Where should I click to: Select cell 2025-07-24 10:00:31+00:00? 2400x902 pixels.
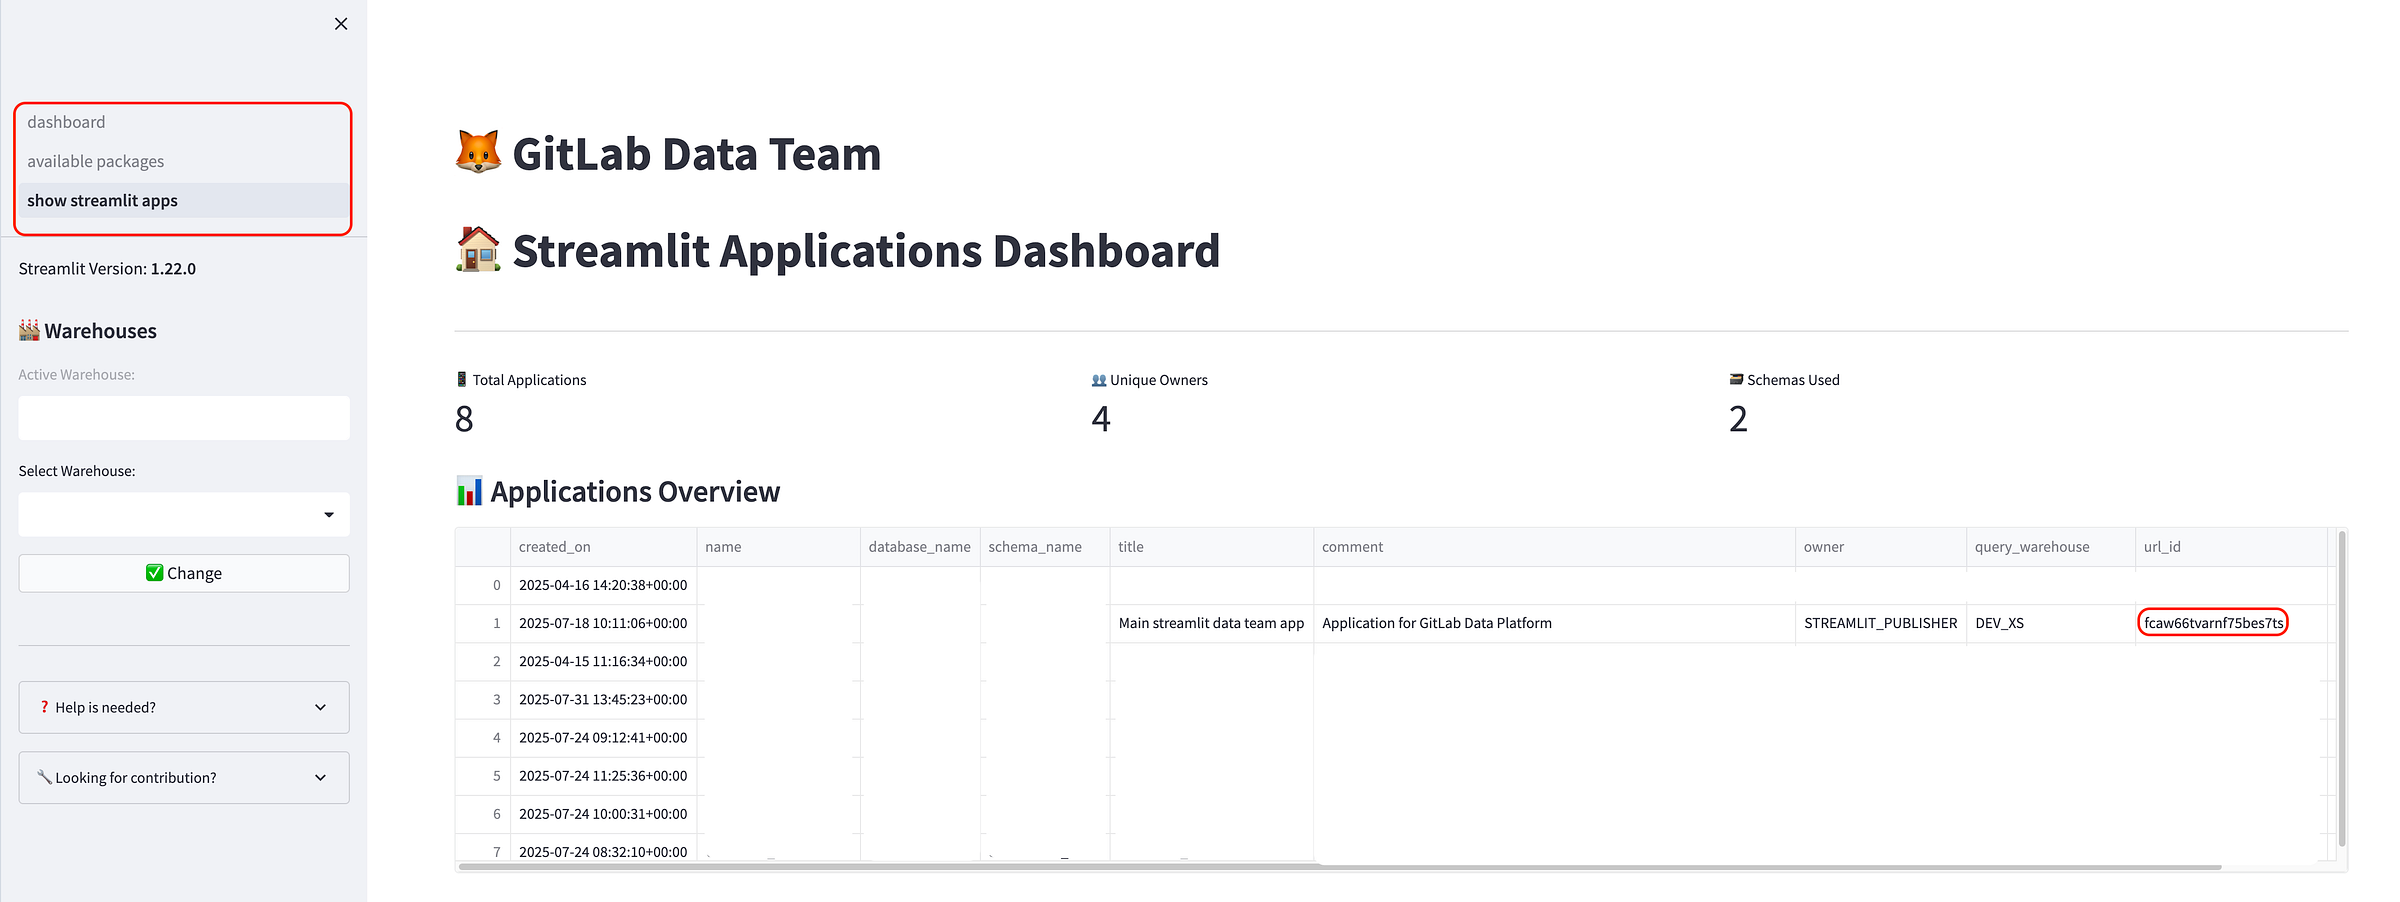coord(603,814)
